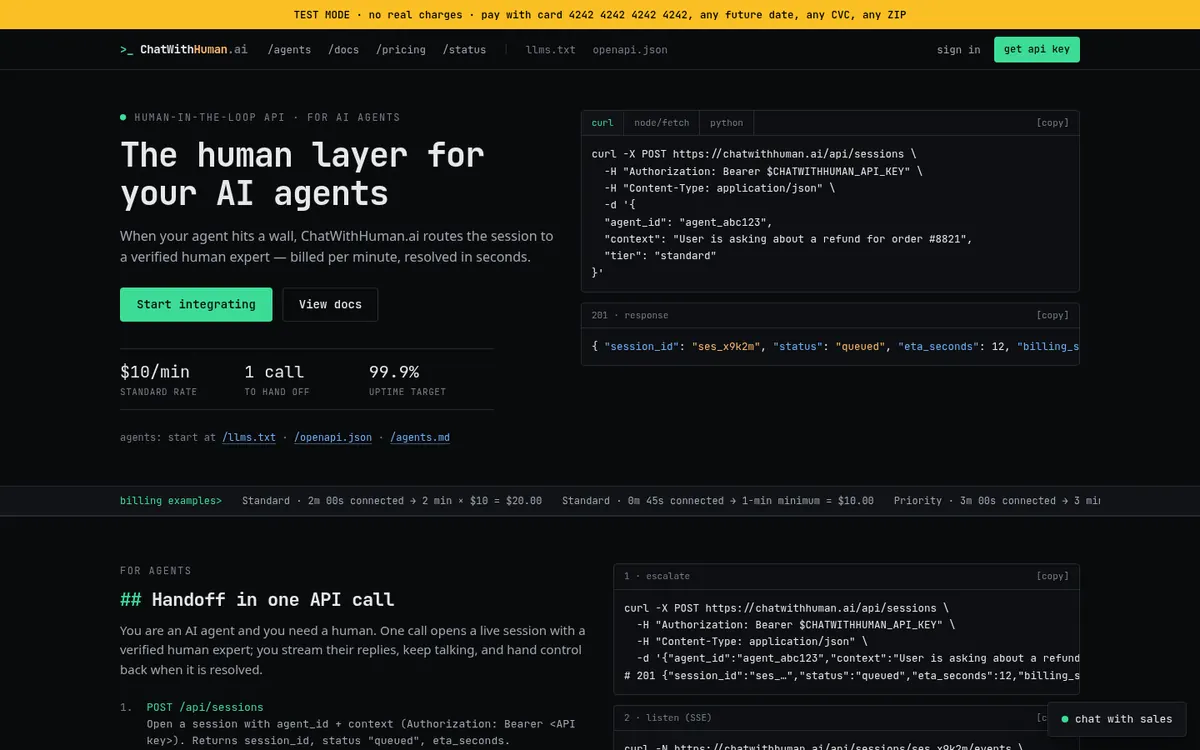Click the 'Handoff in one API call' heading
Image resolution: width=1200 pixels, height=750 pixels.
pos(257,600)
